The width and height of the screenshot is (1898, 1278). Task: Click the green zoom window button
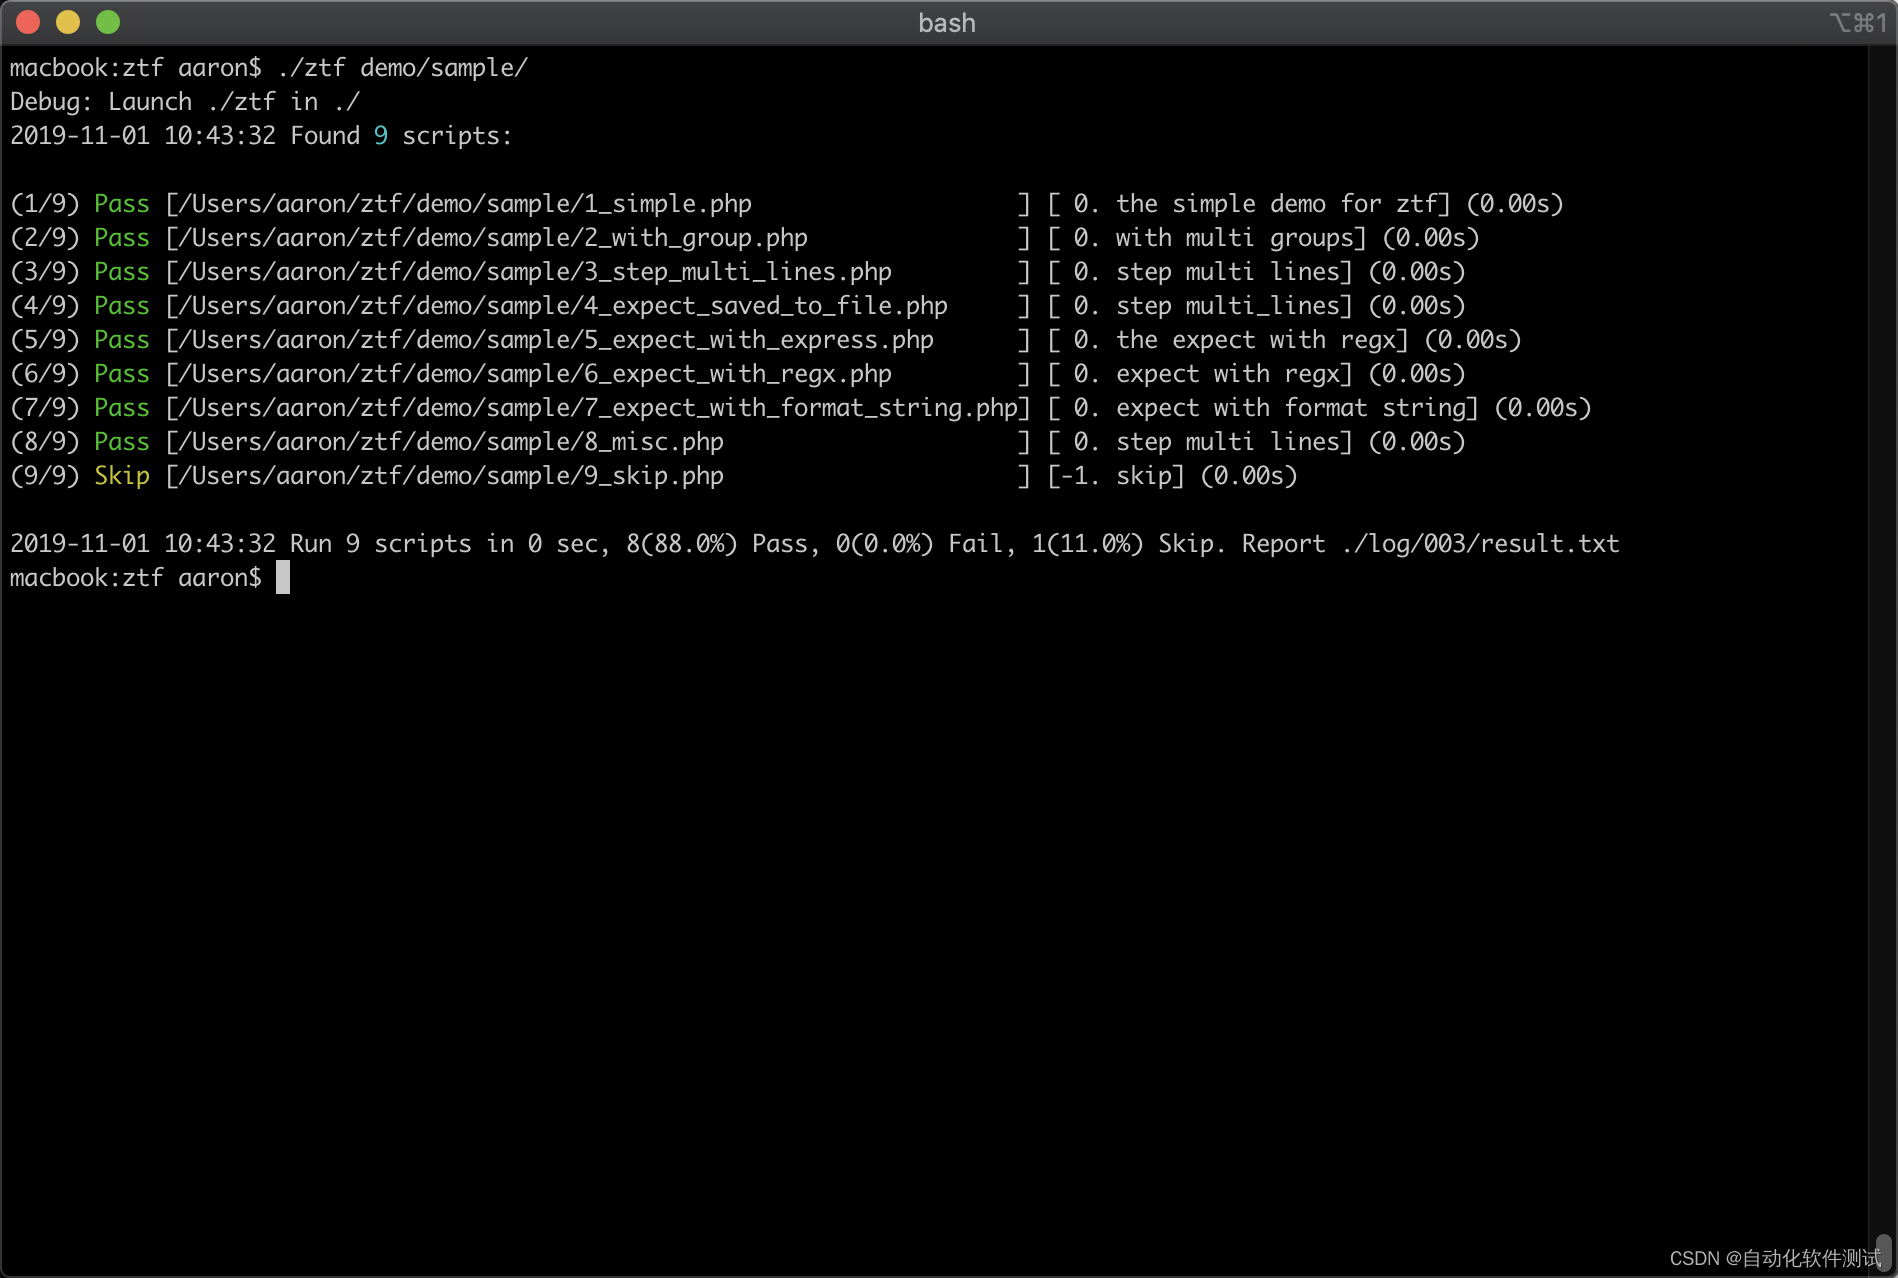click(108, 22)
